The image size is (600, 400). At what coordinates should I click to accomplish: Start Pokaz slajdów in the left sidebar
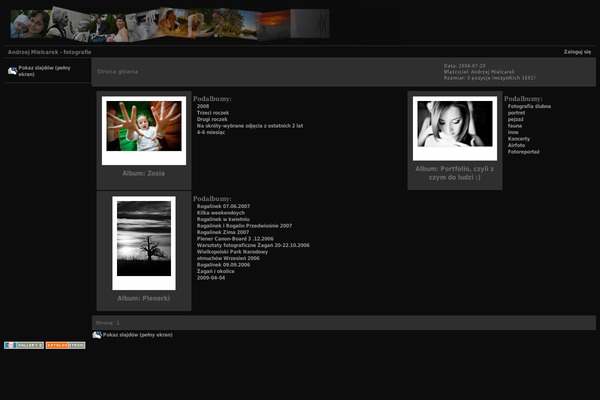coord(44,71)
